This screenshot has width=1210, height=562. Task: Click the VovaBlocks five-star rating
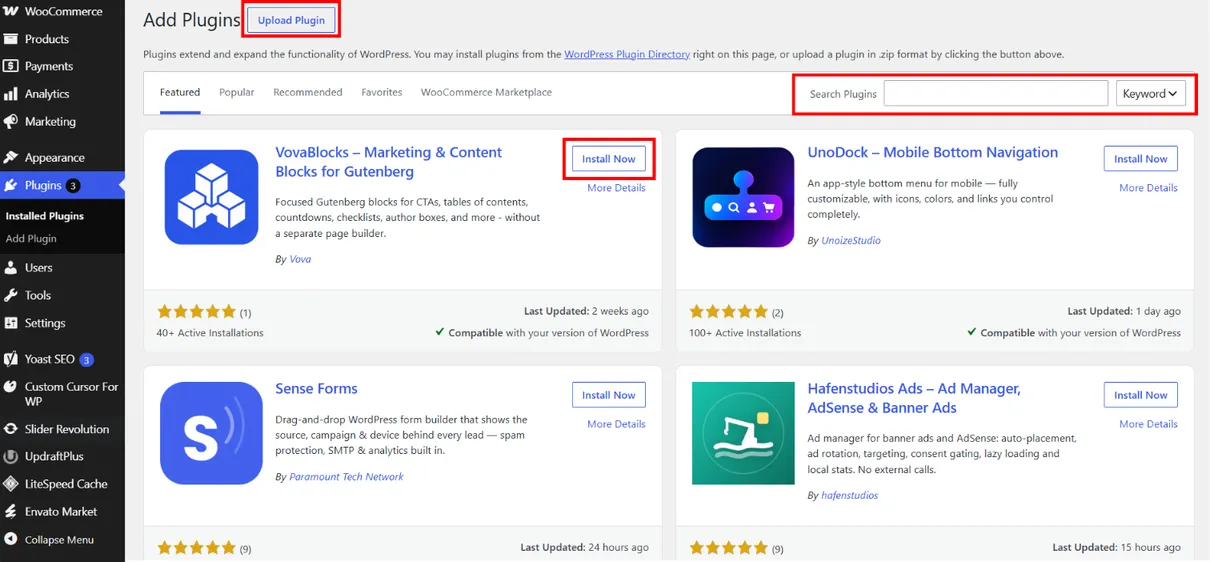pyautogui.click(x=196, y=311)
